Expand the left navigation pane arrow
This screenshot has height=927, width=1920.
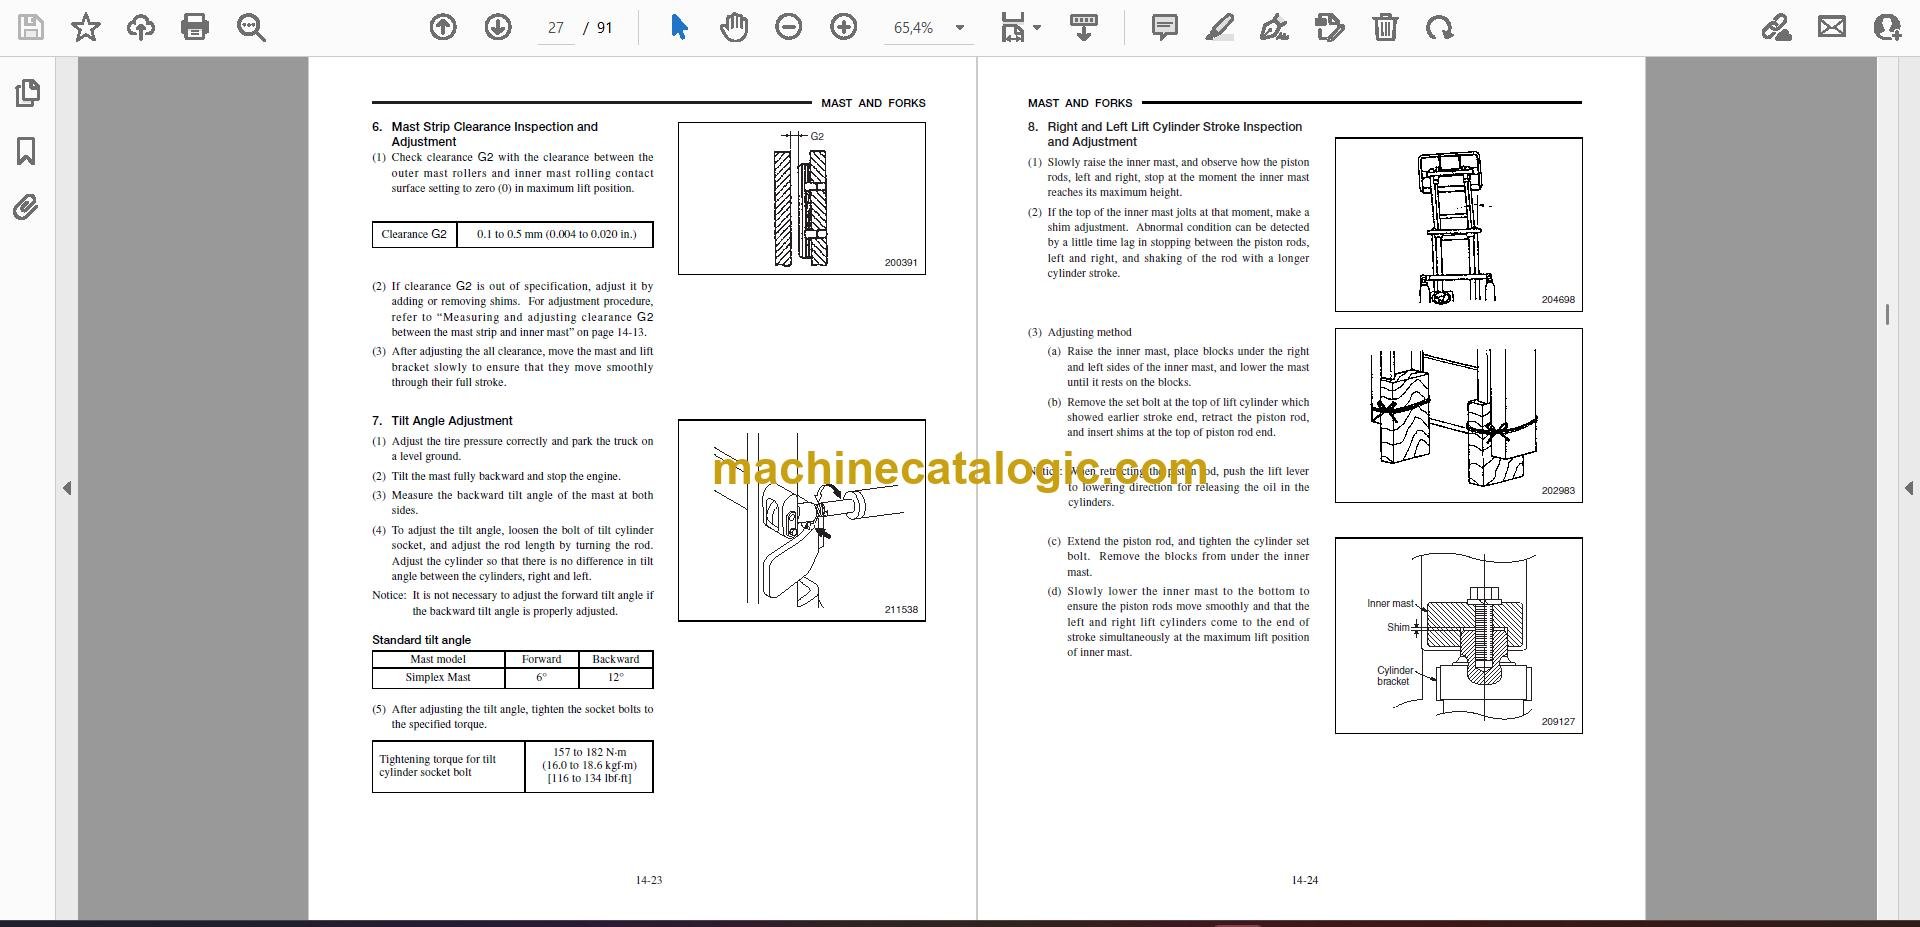[67, 488]
